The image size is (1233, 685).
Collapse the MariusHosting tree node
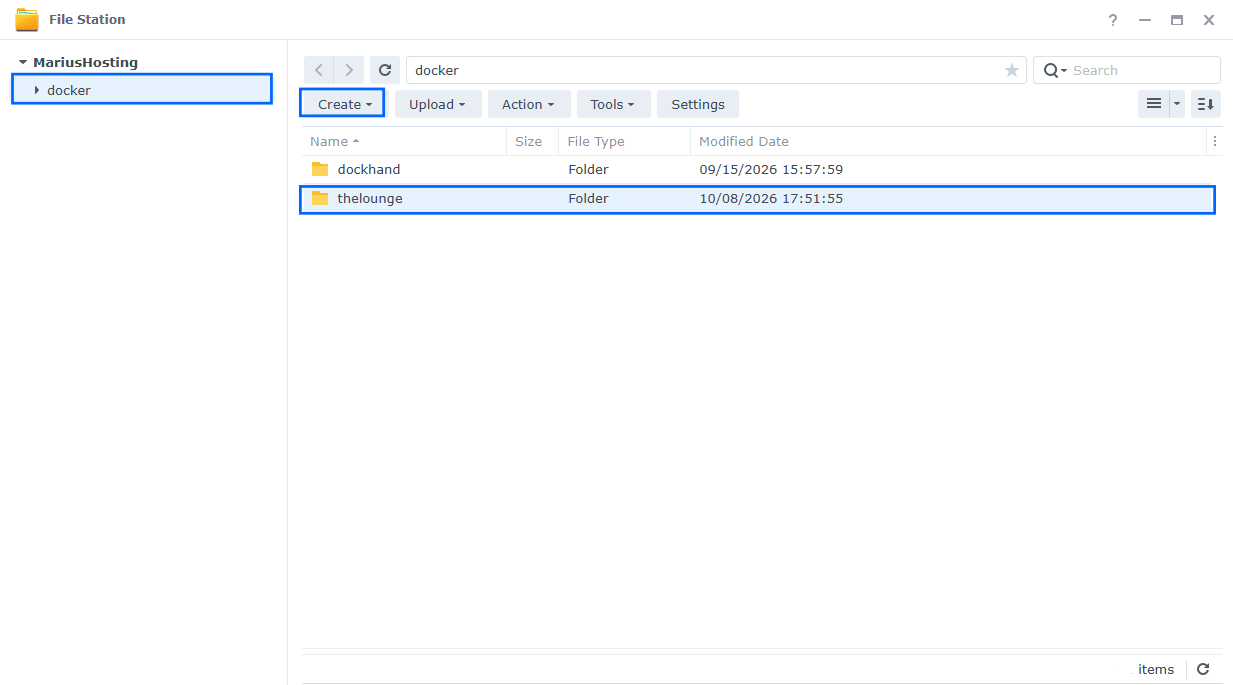[23, 62]
